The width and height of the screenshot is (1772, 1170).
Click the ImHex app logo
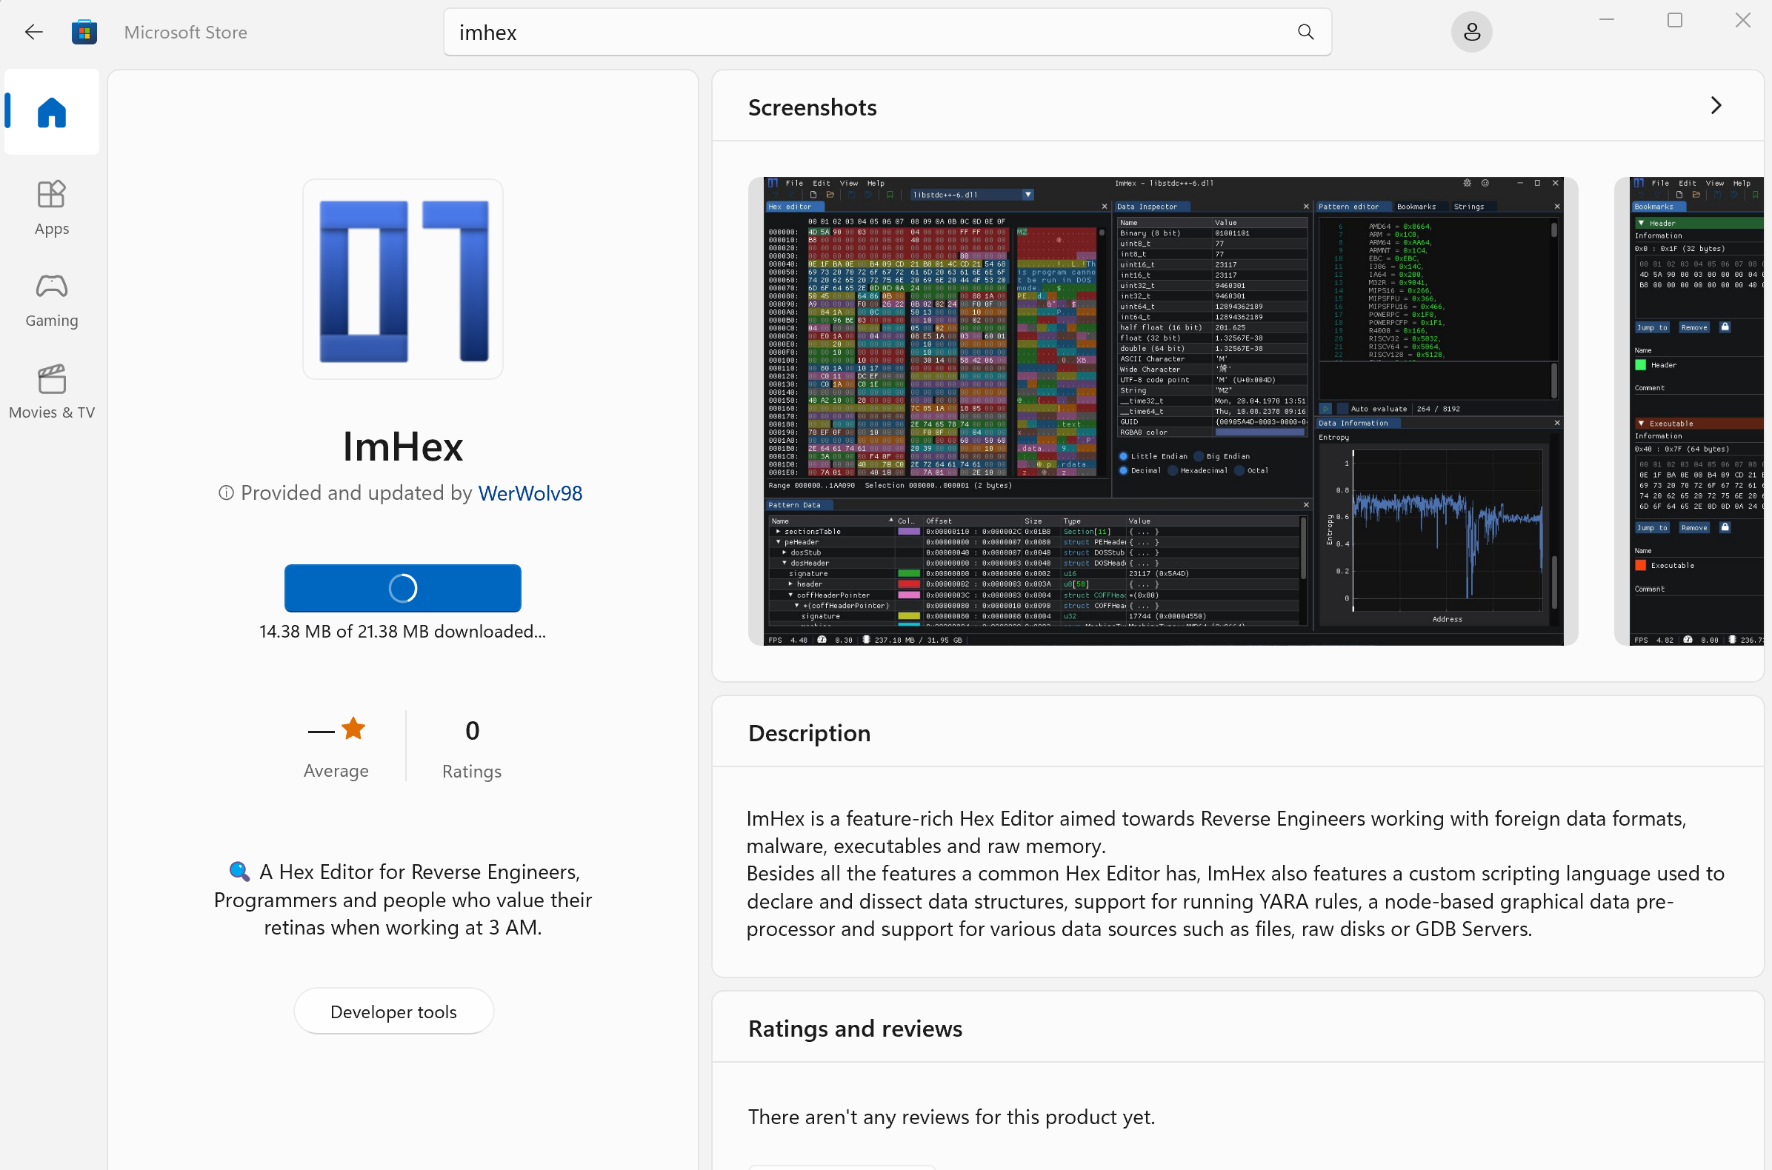pos(403,280)
